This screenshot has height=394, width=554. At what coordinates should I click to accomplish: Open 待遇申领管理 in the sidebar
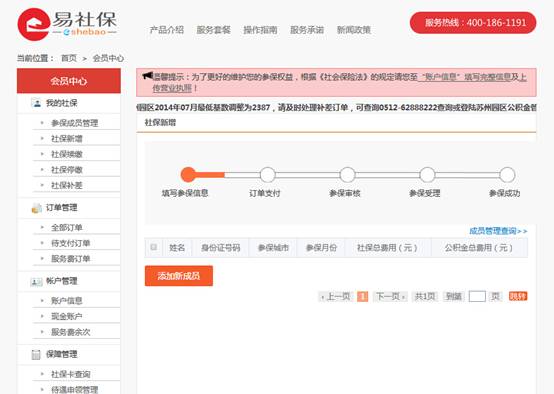75,389
